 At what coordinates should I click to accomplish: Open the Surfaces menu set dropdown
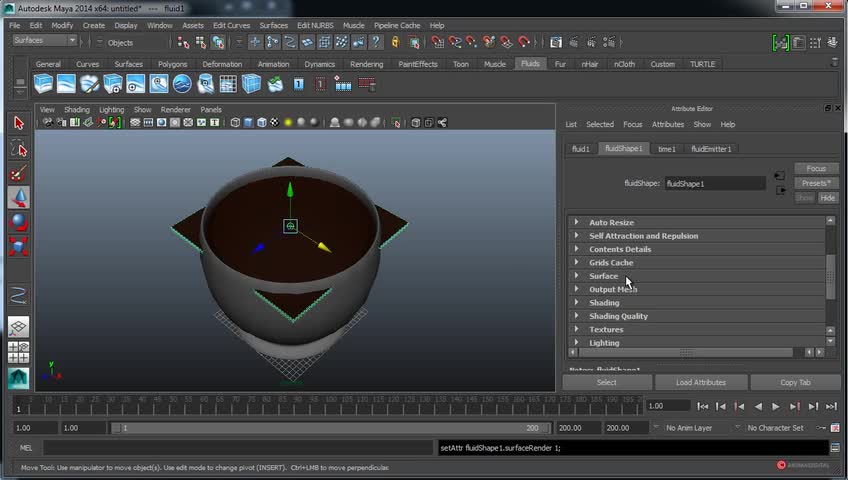45,41
